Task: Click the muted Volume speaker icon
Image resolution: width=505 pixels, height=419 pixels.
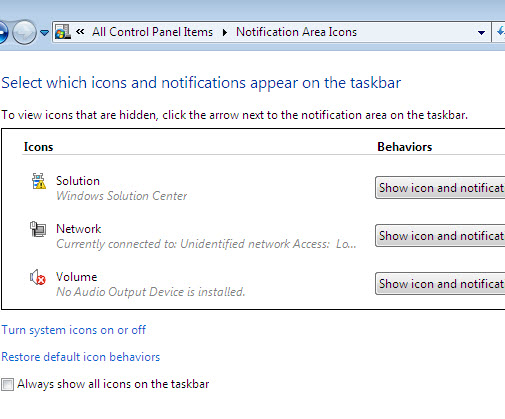Action: click(x=38, y=277)
